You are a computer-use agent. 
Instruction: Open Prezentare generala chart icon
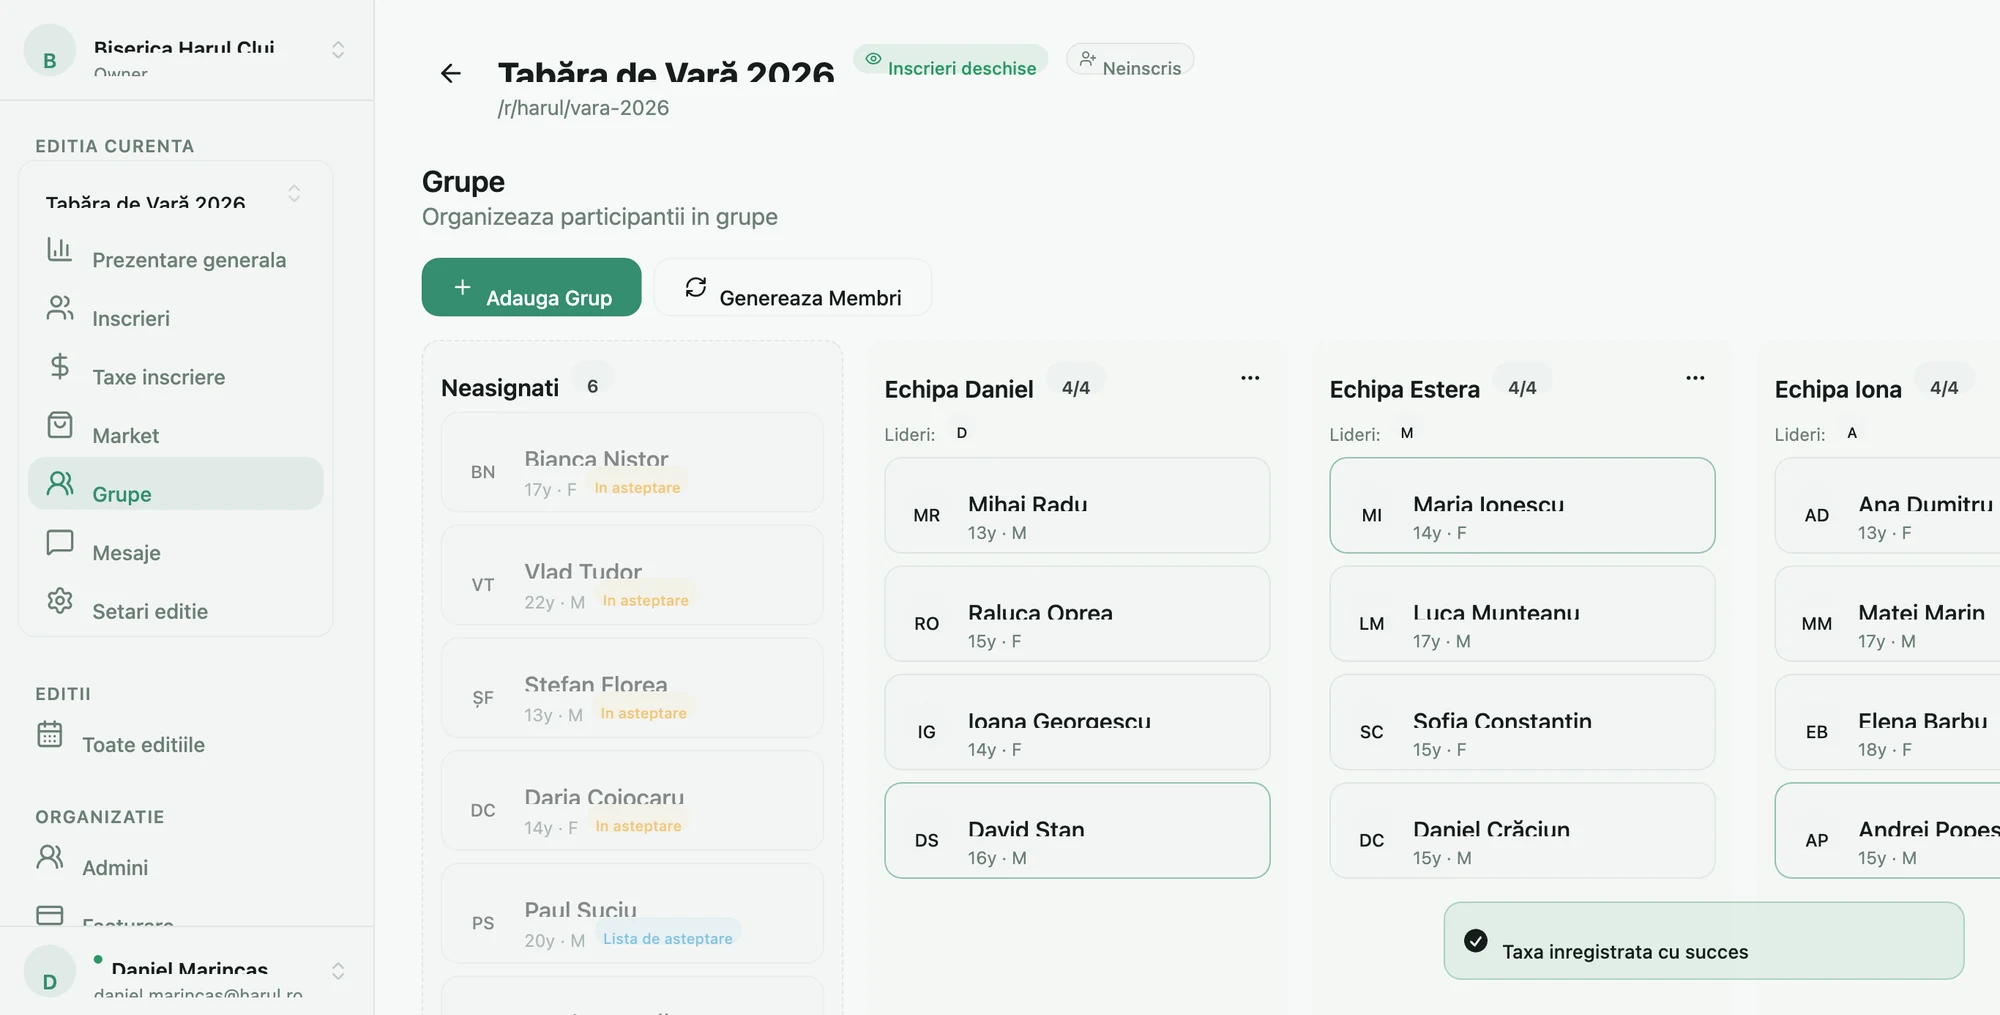[x=60, y=249]
